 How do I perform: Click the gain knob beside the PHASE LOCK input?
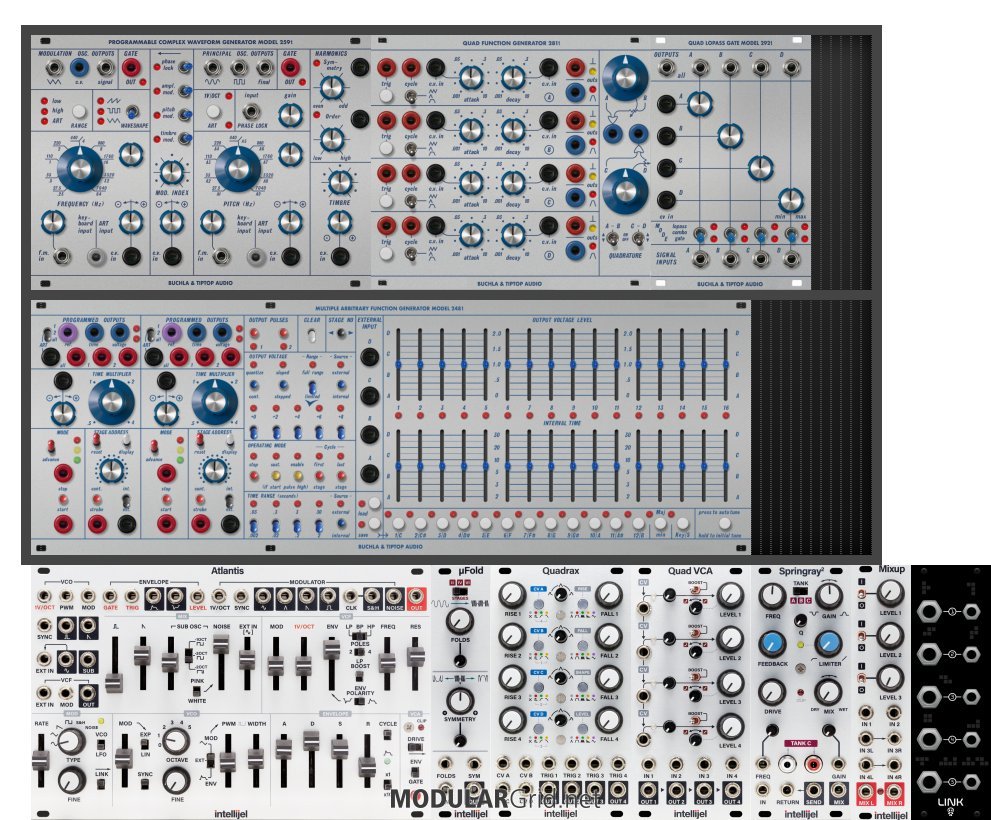(x=290, y=114)
